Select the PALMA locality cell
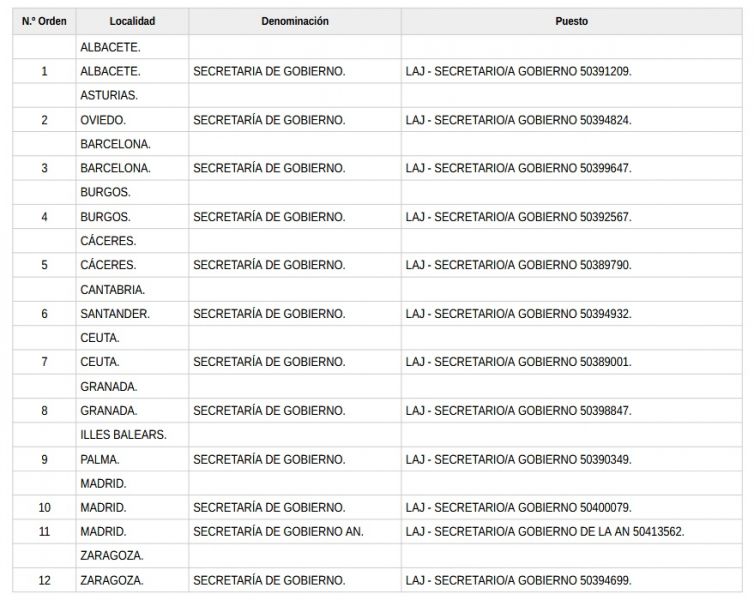 (100, 459)
